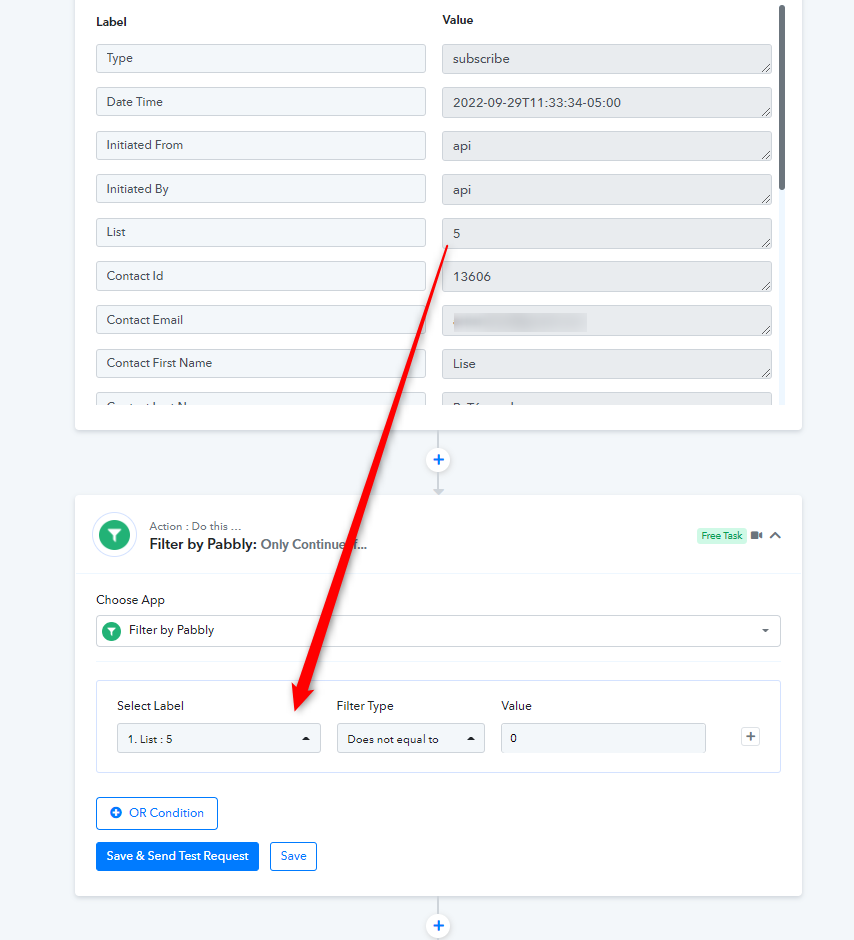The height and width of the screenshot is (940, 854).
Task: Click the small funnel icon in Choose App
Action: click(111, 631)
